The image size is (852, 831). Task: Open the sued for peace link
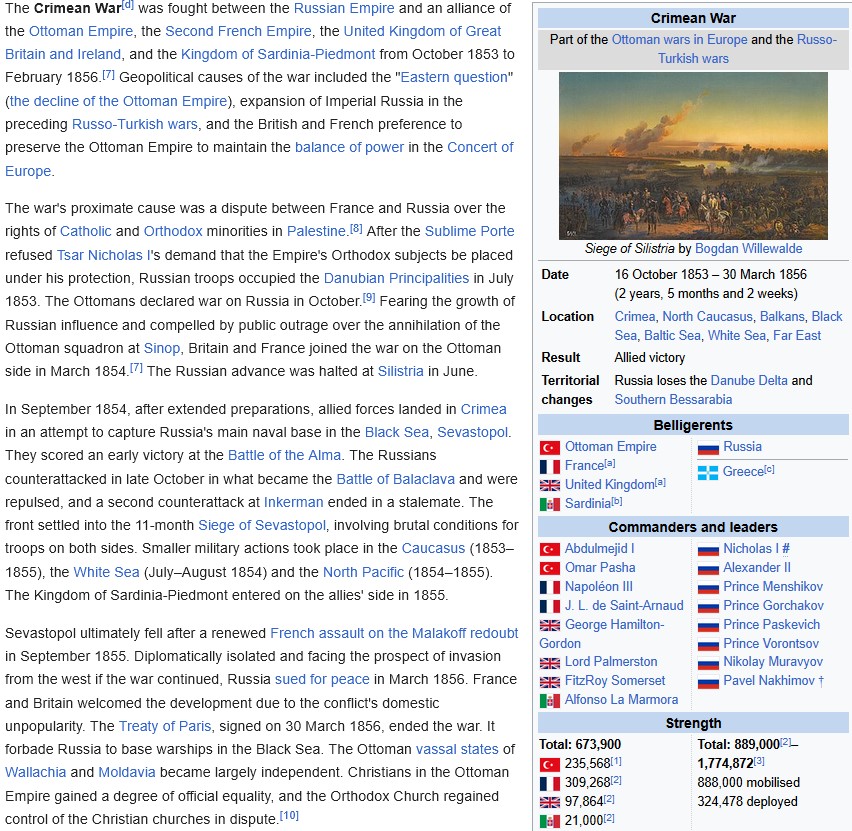322,679
